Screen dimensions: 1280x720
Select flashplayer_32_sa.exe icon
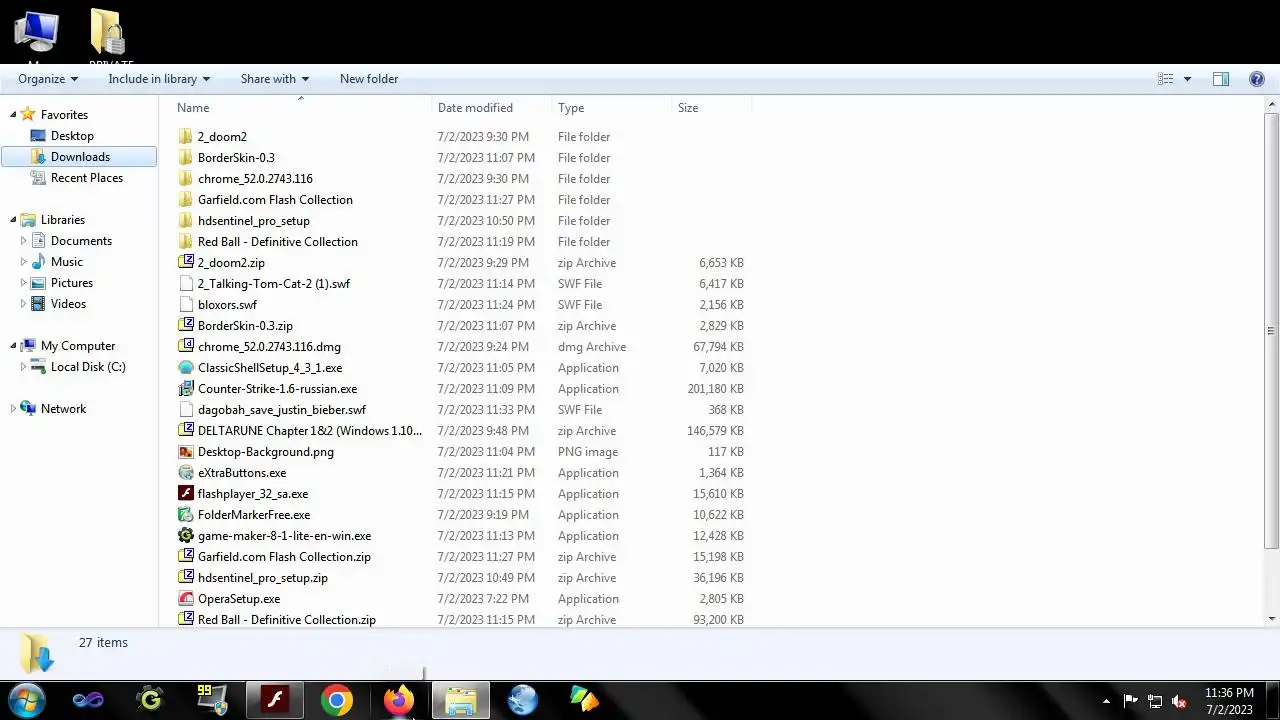tap(185, 494)
